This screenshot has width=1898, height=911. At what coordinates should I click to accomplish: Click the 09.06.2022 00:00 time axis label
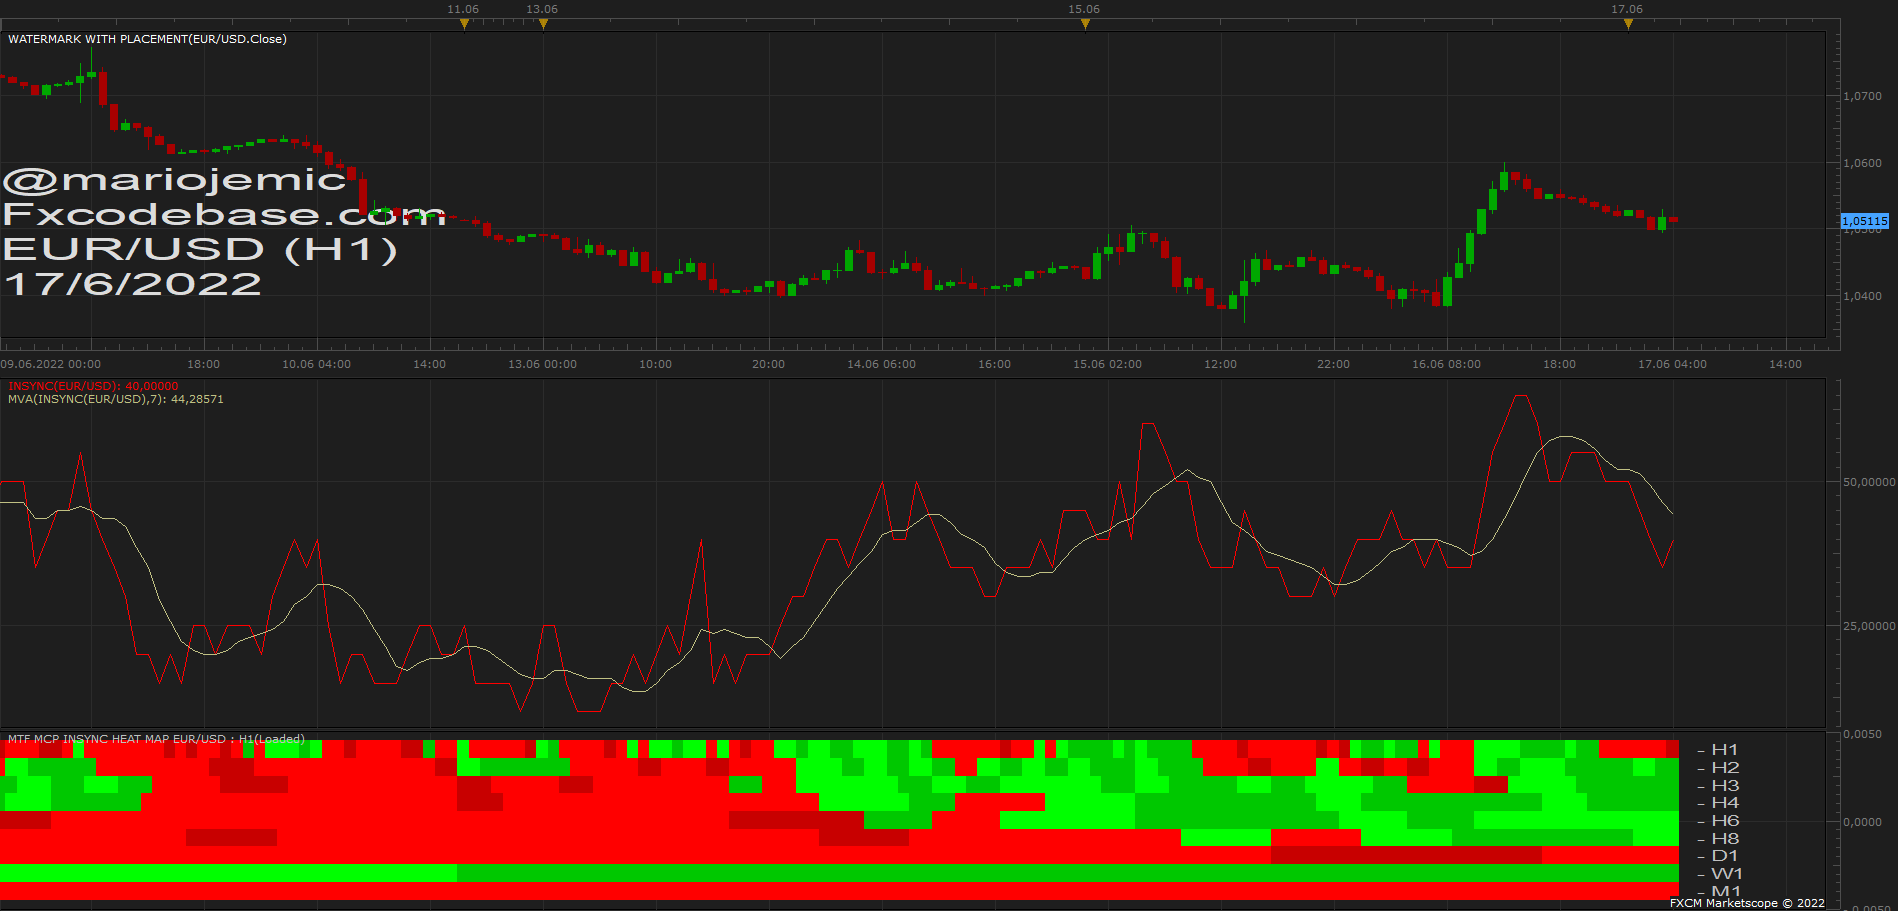[51, 364]
